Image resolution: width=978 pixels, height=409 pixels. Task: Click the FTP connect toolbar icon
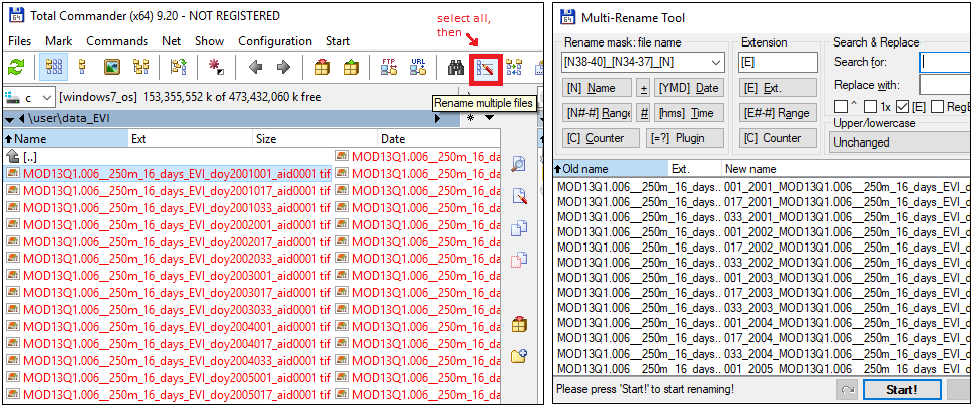click(x=389, y=68)
